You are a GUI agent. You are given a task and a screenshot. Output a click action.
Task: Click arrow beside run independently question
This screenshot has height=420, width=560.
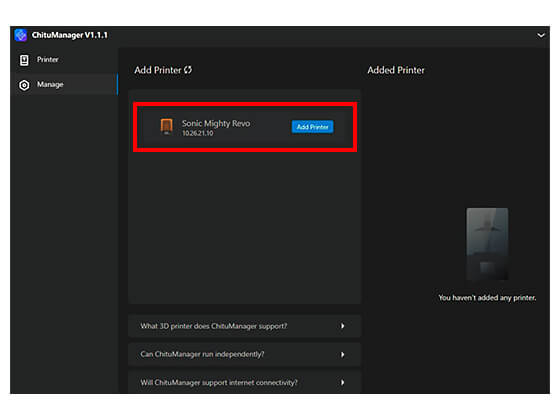(342, 354)
